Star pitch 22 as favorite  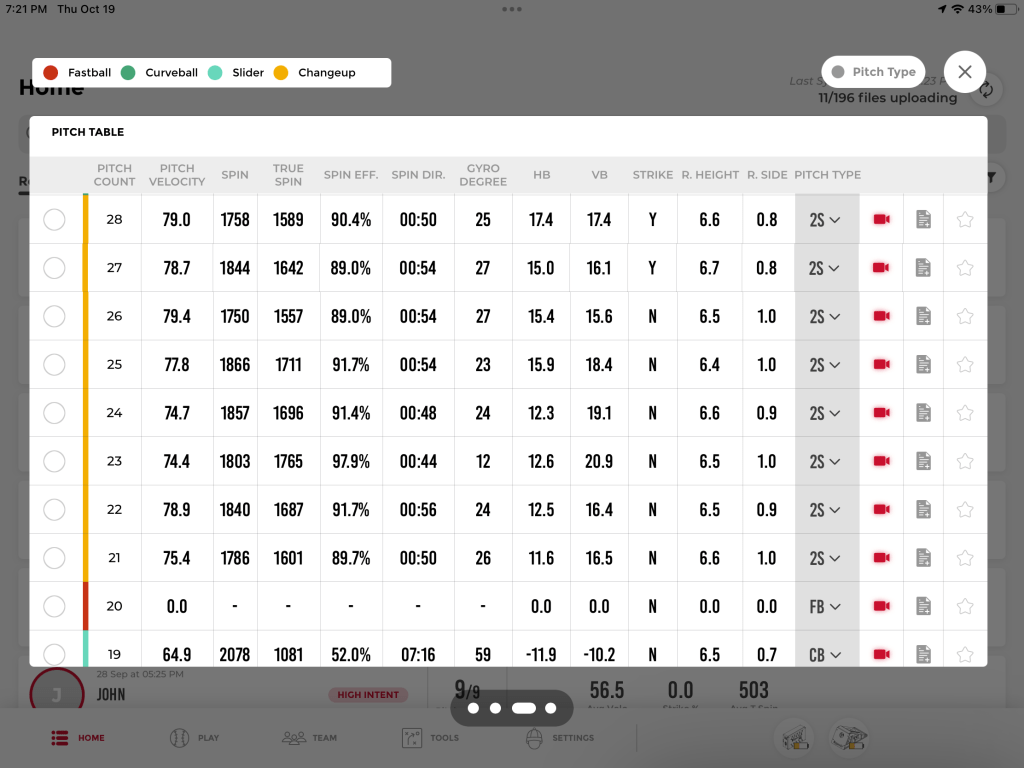965,509
